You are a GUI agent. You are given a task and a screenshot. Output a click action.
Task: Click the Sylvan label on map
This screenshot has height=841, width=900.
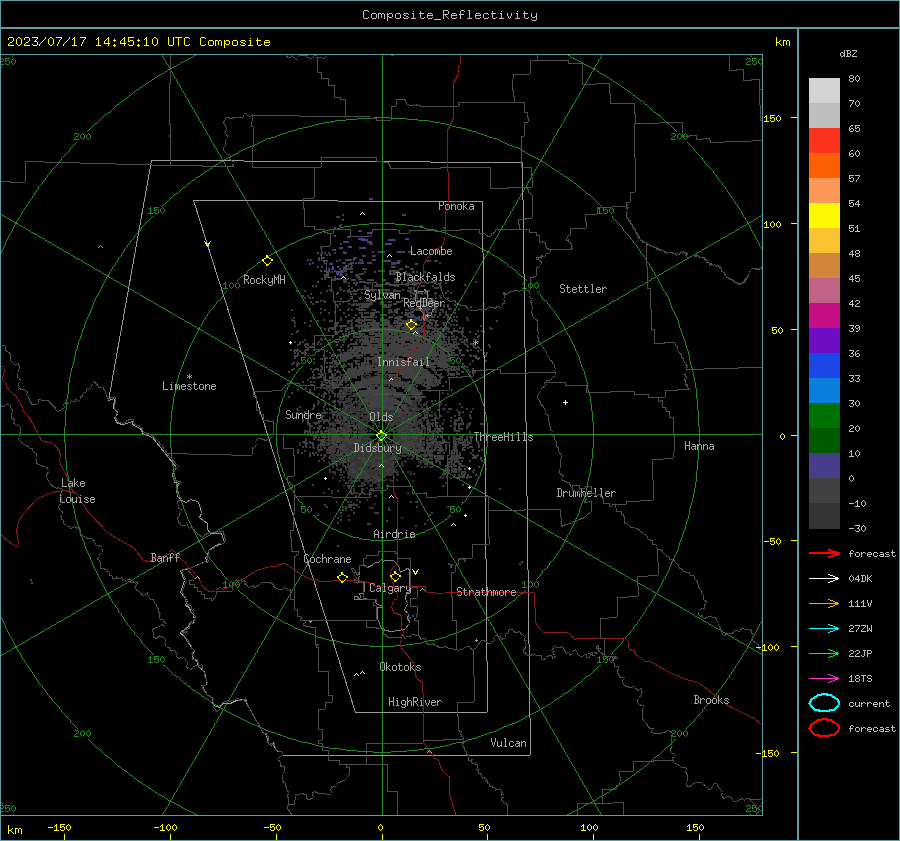point(382,295)
